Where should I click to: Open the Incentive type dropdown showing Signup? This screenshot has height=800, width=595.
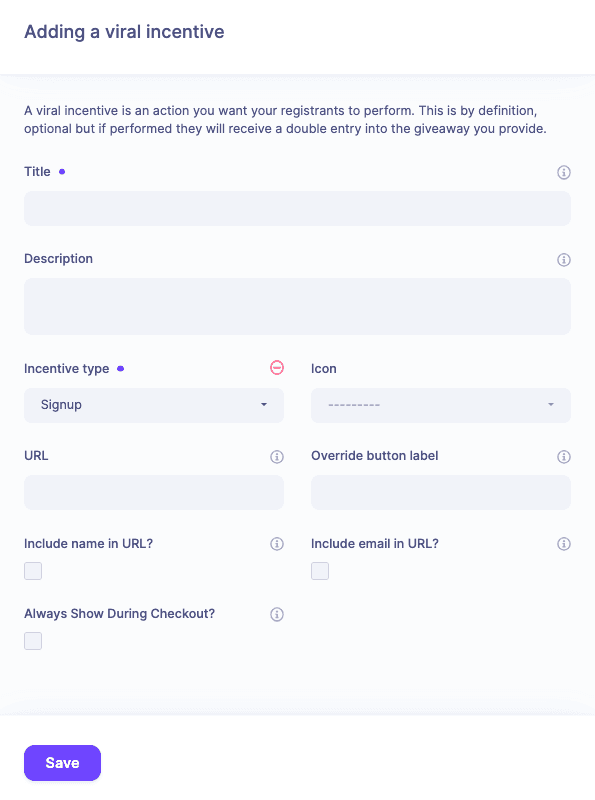coord(153,405)
